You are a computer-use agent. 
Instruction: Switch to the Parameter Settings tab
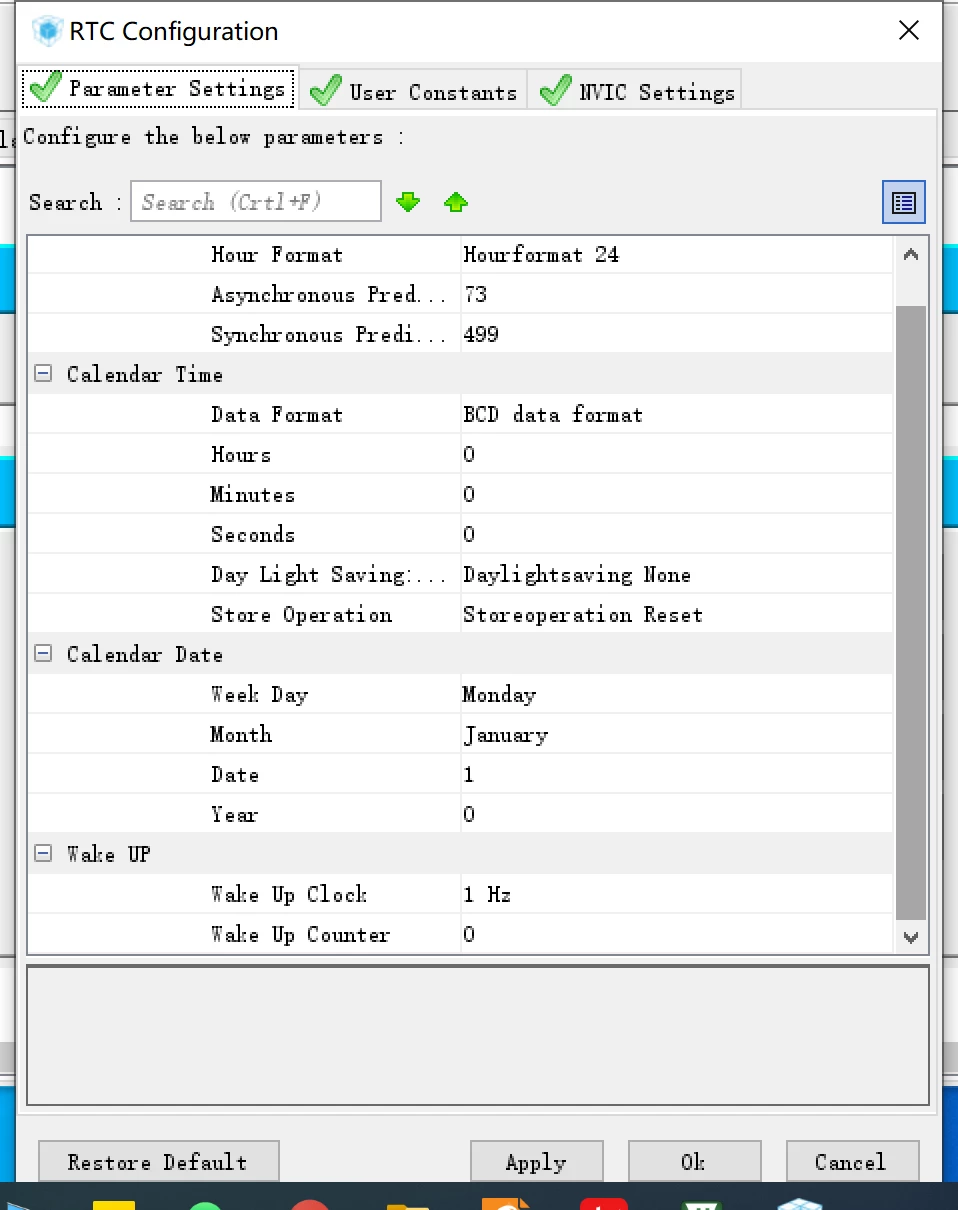[x=159, y=88]
